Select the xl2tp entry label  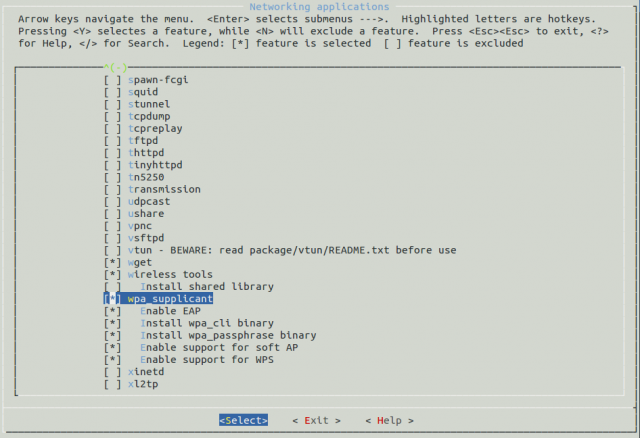[x=143, y=384]
